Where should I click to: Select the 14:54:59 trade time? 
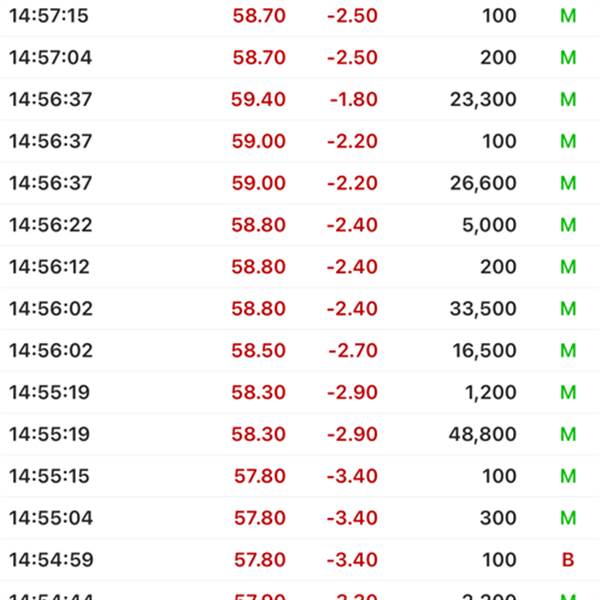tap(50, 560)
